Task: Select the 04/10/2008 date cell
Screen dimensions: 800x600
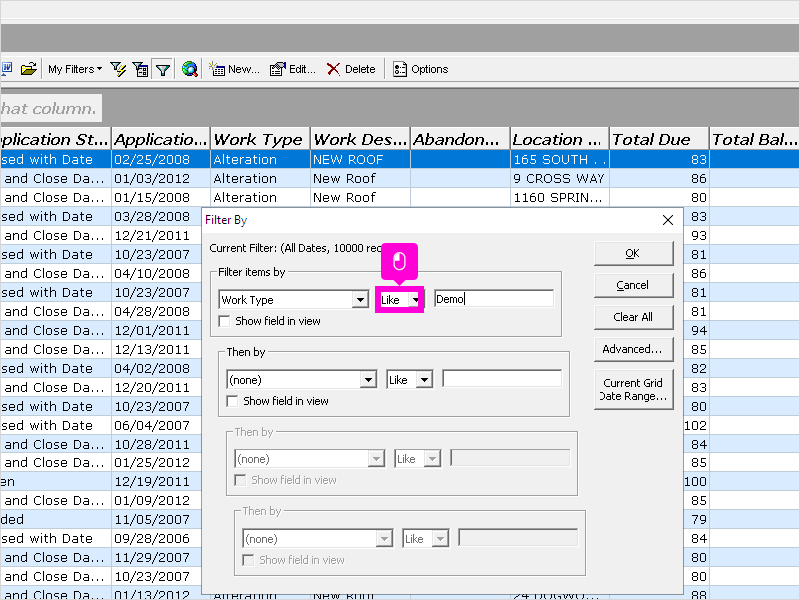Action: [157, 273]
